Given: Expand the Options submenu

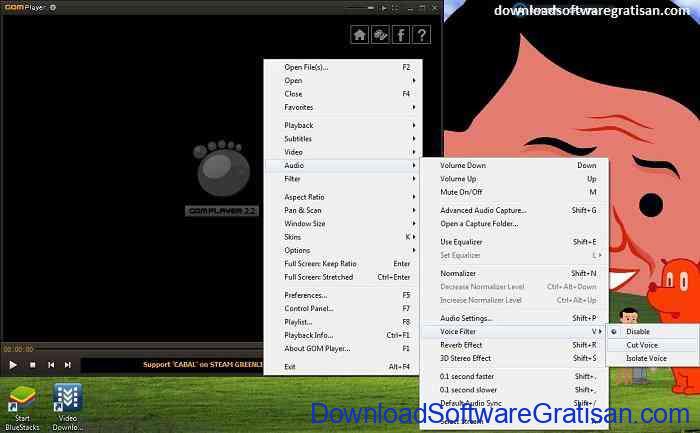Looking at the screenshot, I should point(342,250).
